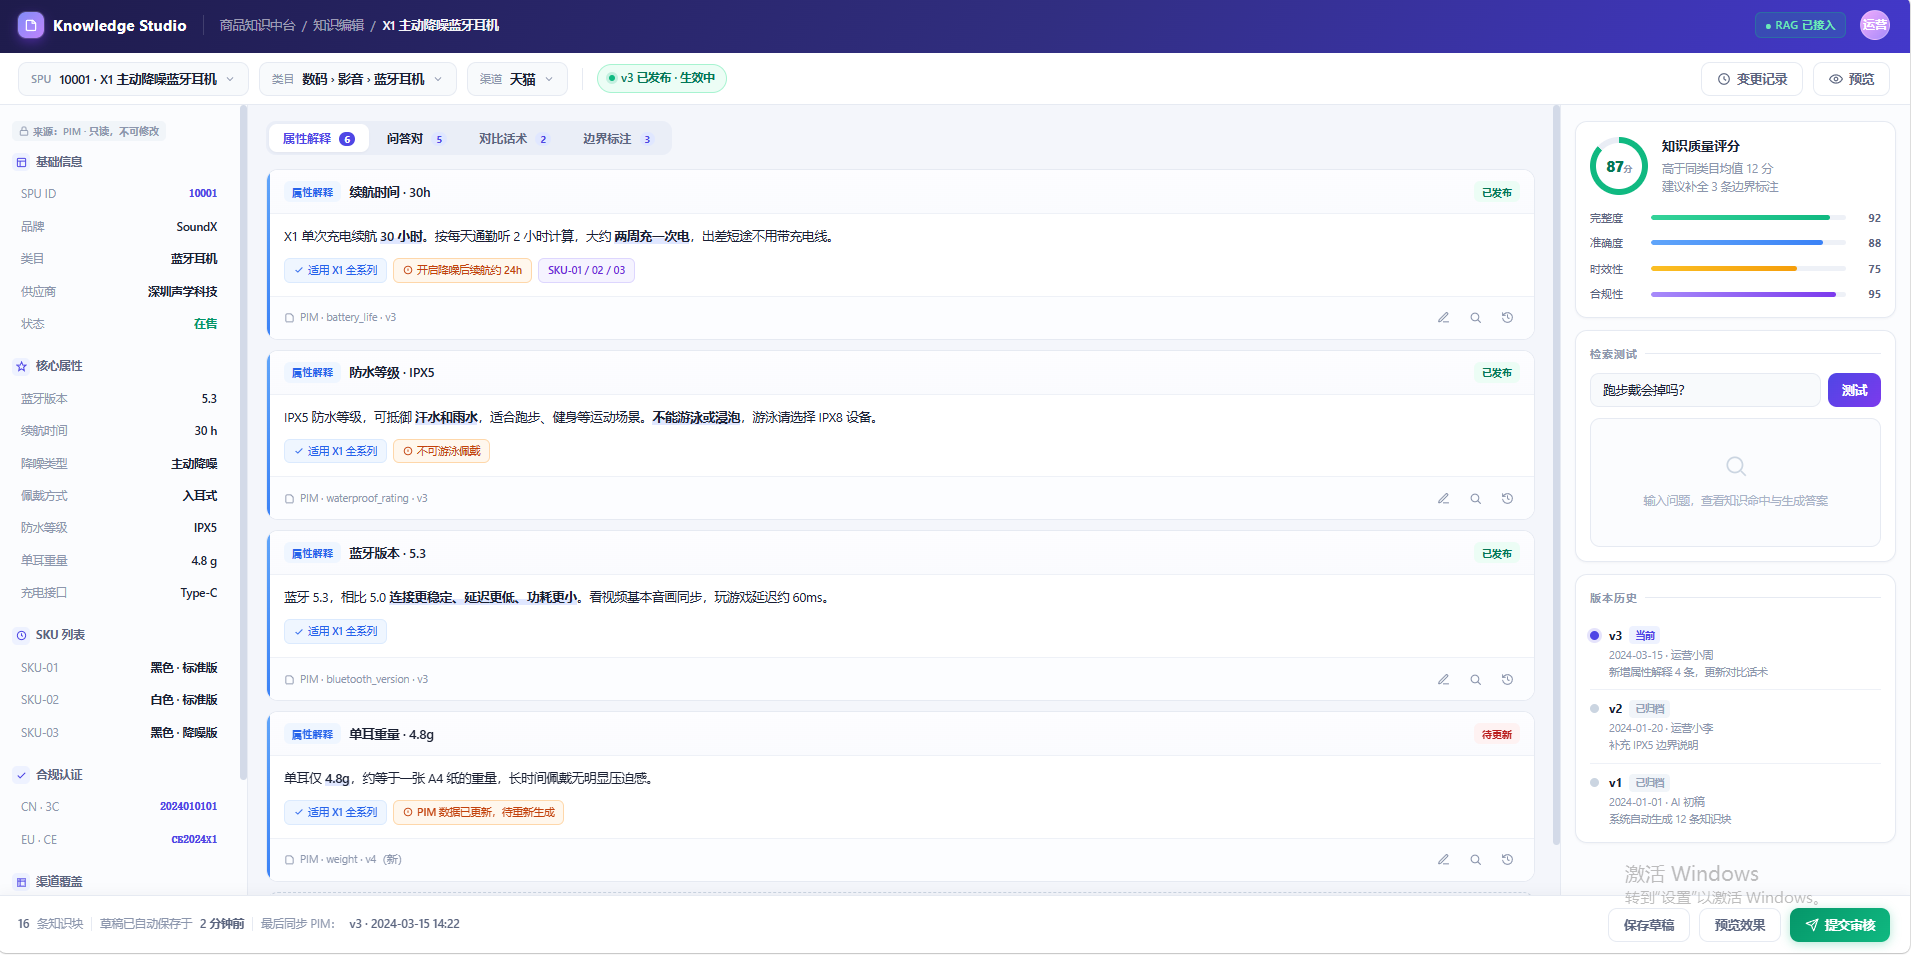This screenshot has height=955, width=1912.
Task: Click the 时效性 score progress bar
Action: (x=1748, y=269)
